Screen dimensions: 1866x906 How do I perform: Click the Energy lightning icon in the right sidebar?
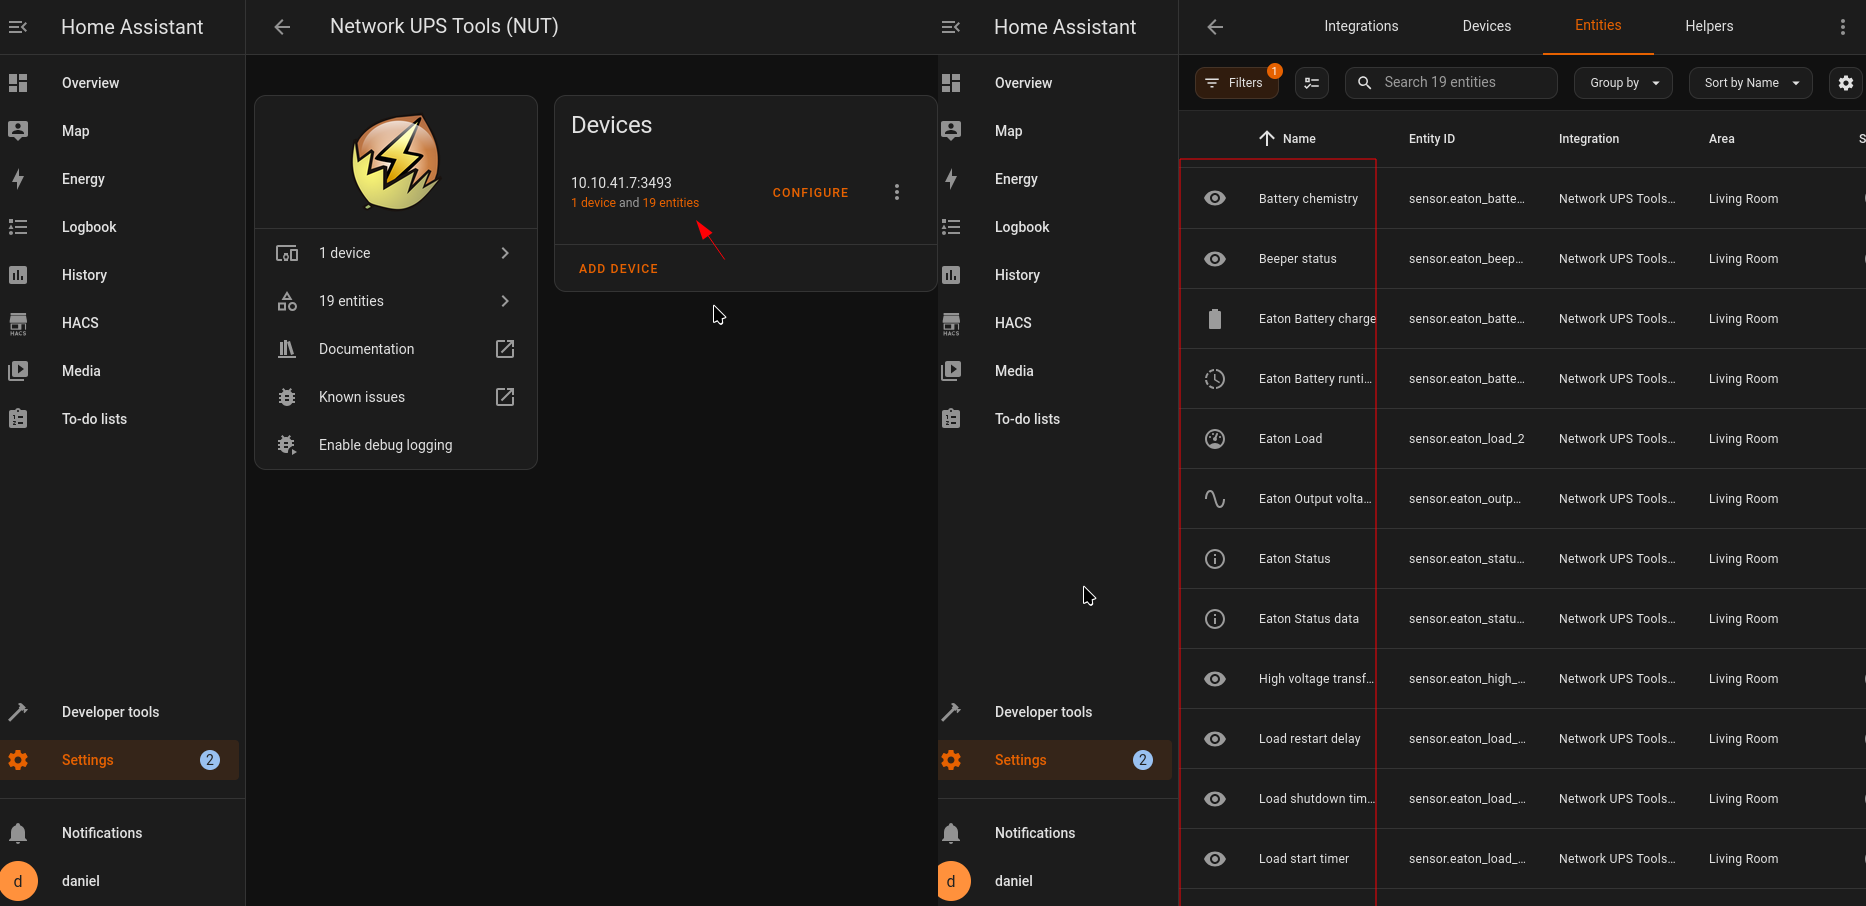tap(951, 179)
